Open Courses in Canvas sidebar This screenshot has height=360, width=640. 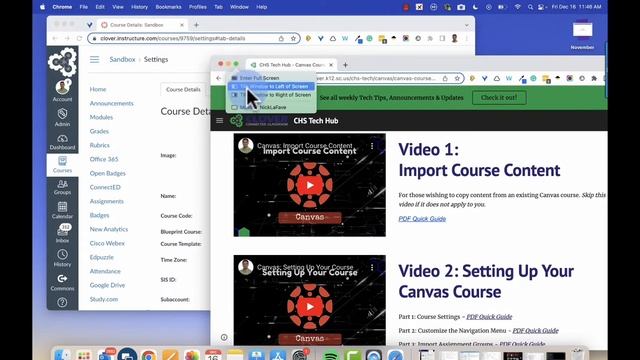(x=62, y=164)
